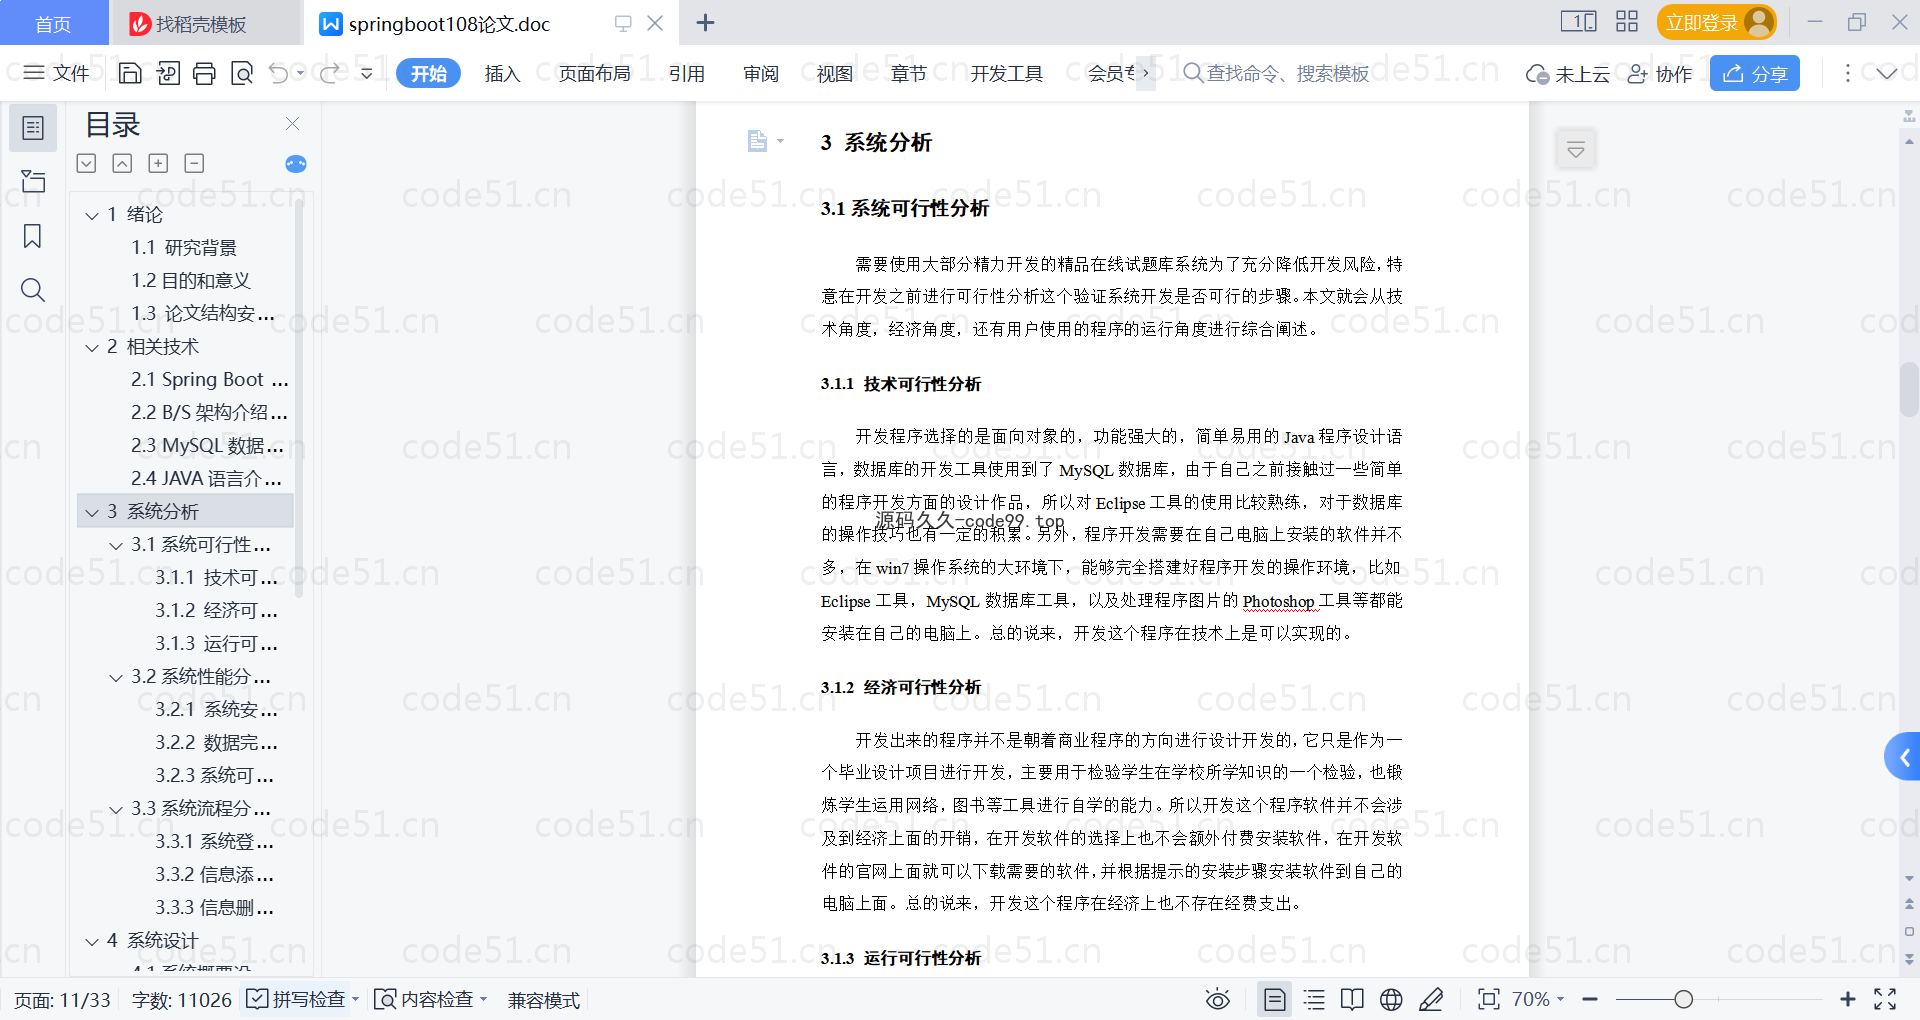Switch to the 开始 ribbon tab

pos(428,73)
